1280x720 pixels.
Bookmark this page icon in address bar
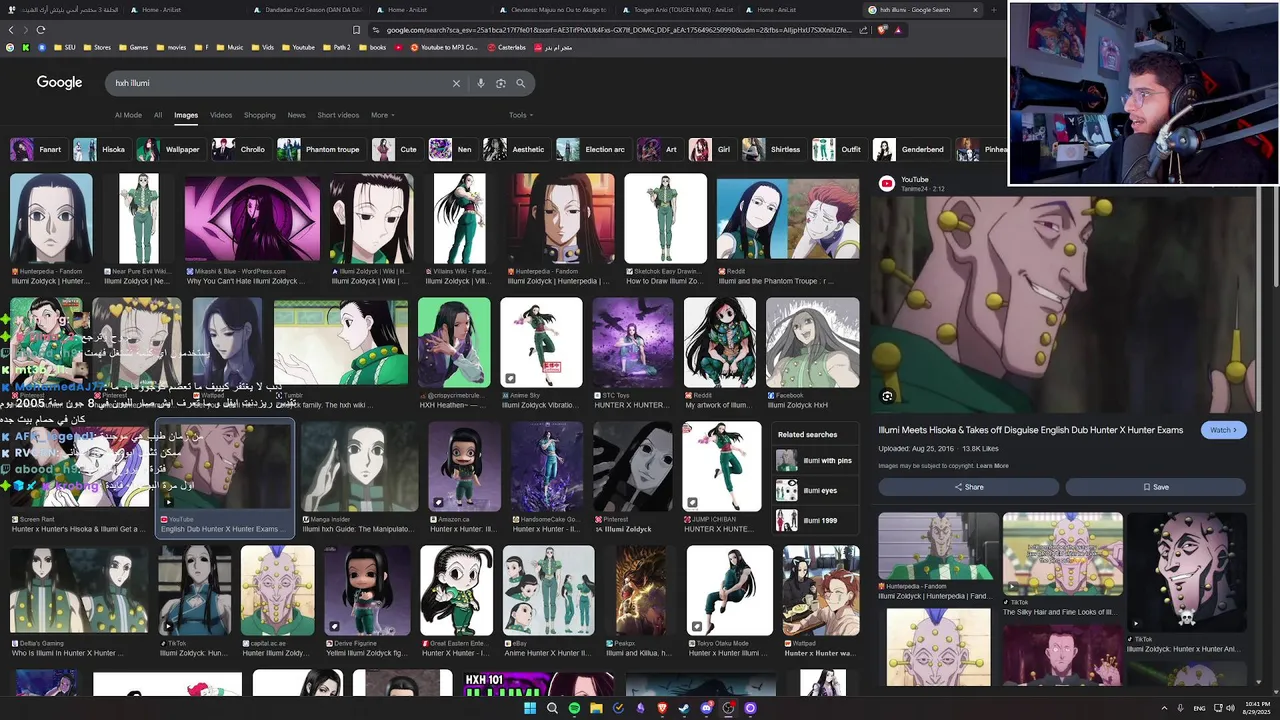356,30
